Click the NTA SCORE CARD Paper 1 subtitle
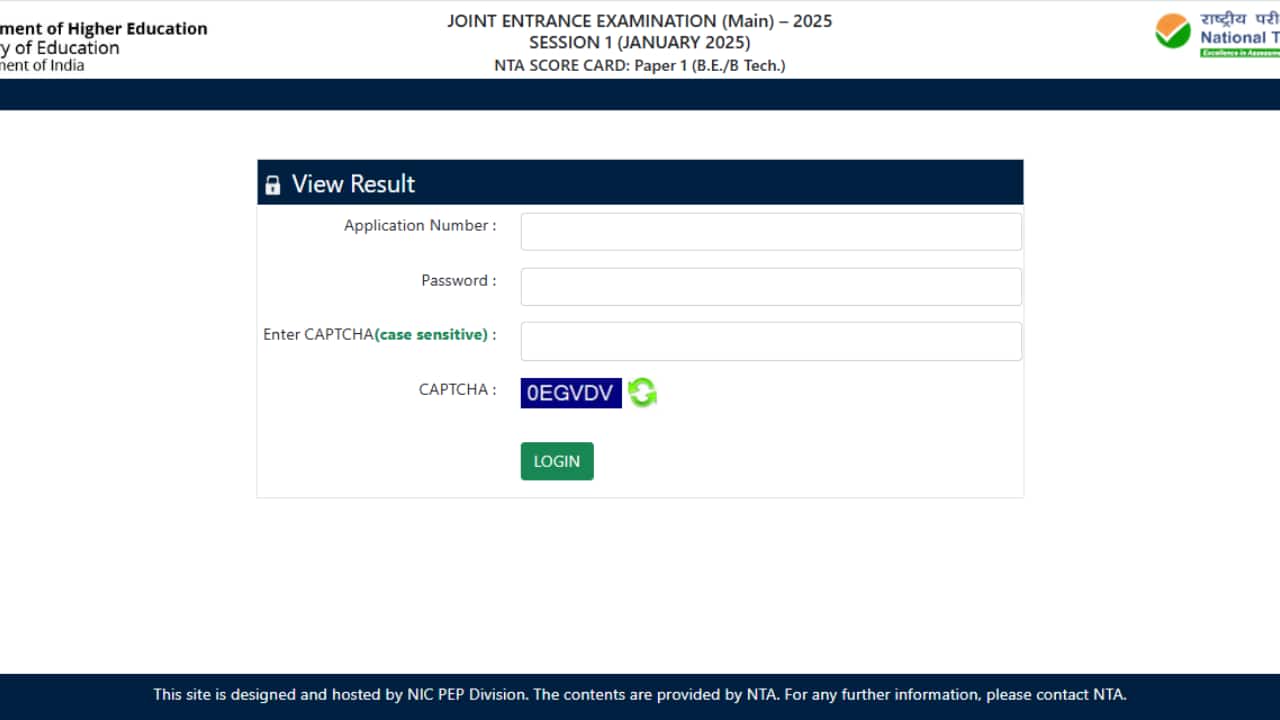The width and height of the screenshot is (1280, 720). click(x=640, y=65)
